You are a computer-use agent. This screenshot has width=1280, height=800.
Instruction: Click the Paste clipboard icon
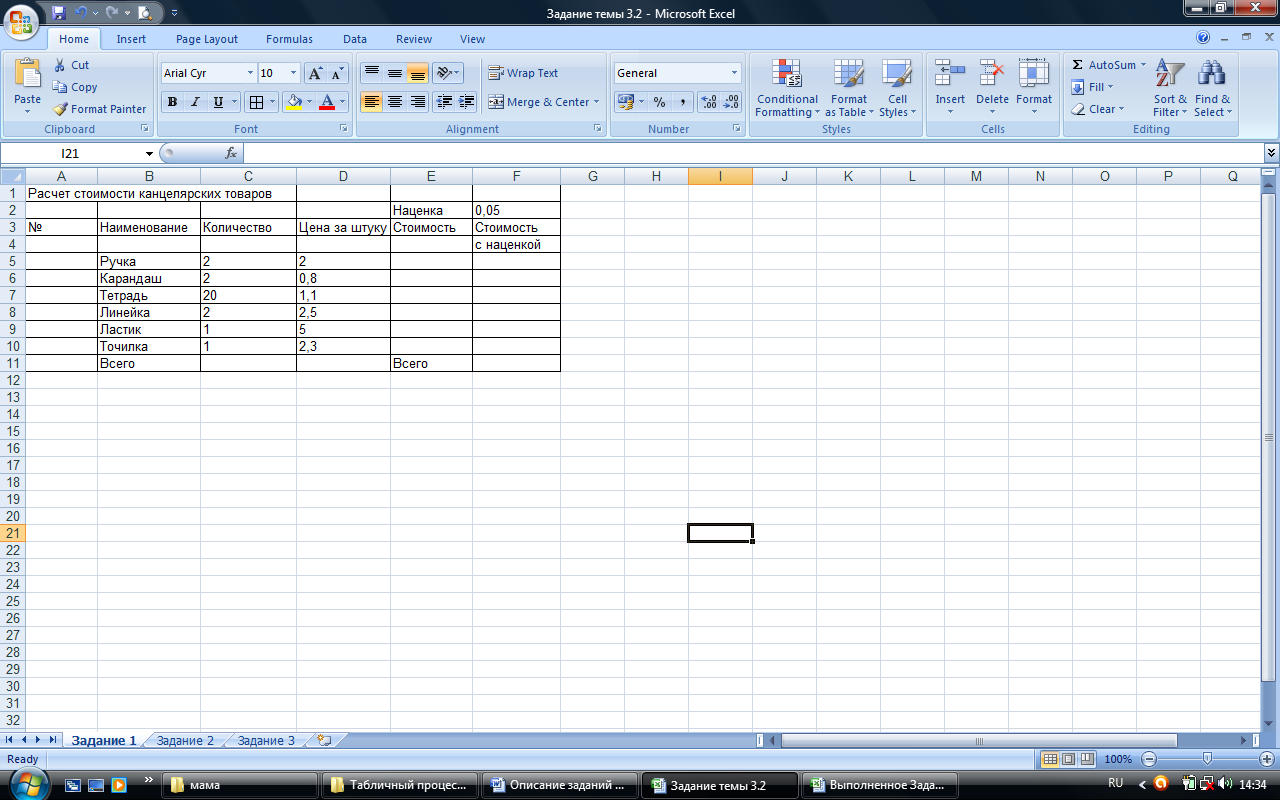28,74
